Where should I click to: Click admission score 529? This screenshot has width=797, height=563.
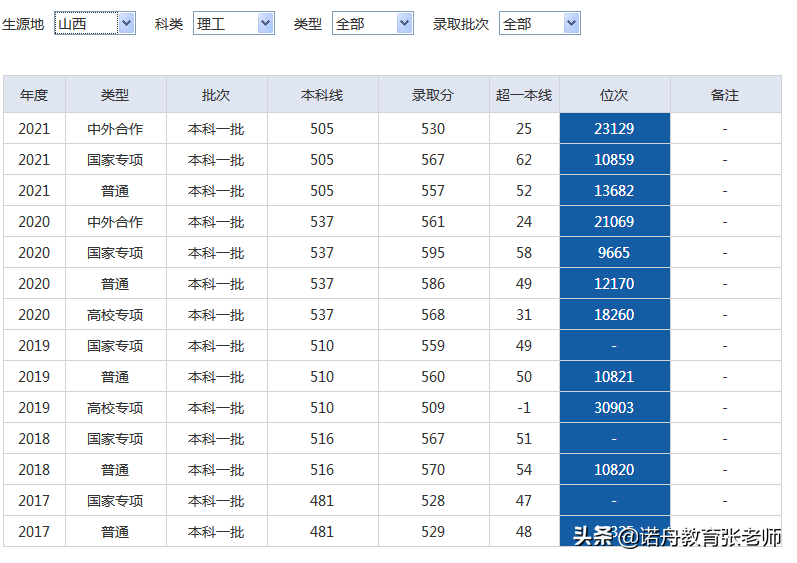pos(433,531)
